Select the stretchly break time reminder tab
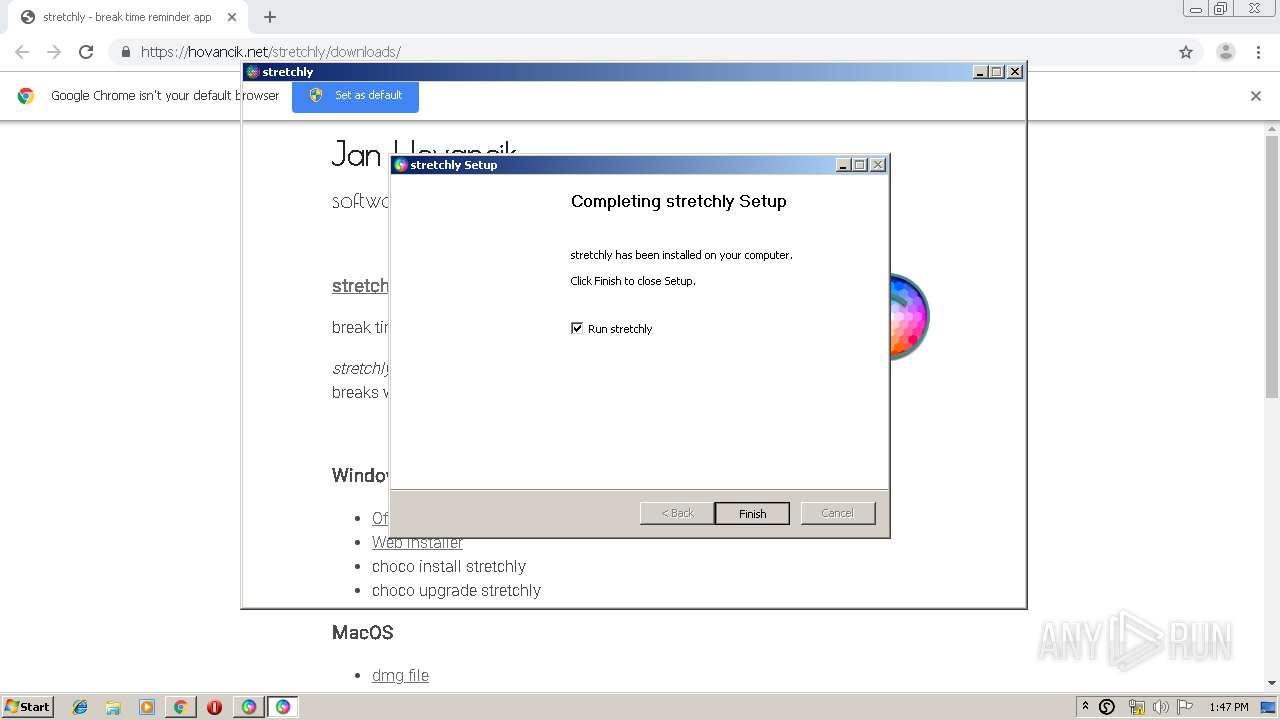 pos(125,17)
